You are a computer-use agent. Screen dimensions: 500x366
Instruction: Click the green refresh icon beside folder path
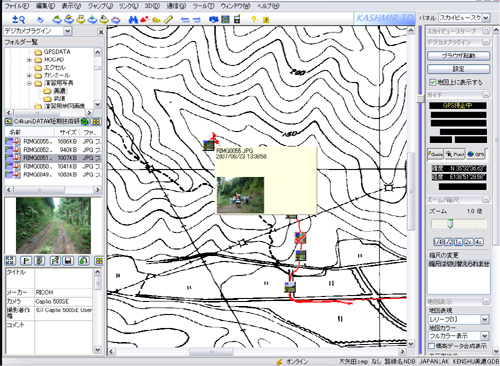tap(85, 122)
